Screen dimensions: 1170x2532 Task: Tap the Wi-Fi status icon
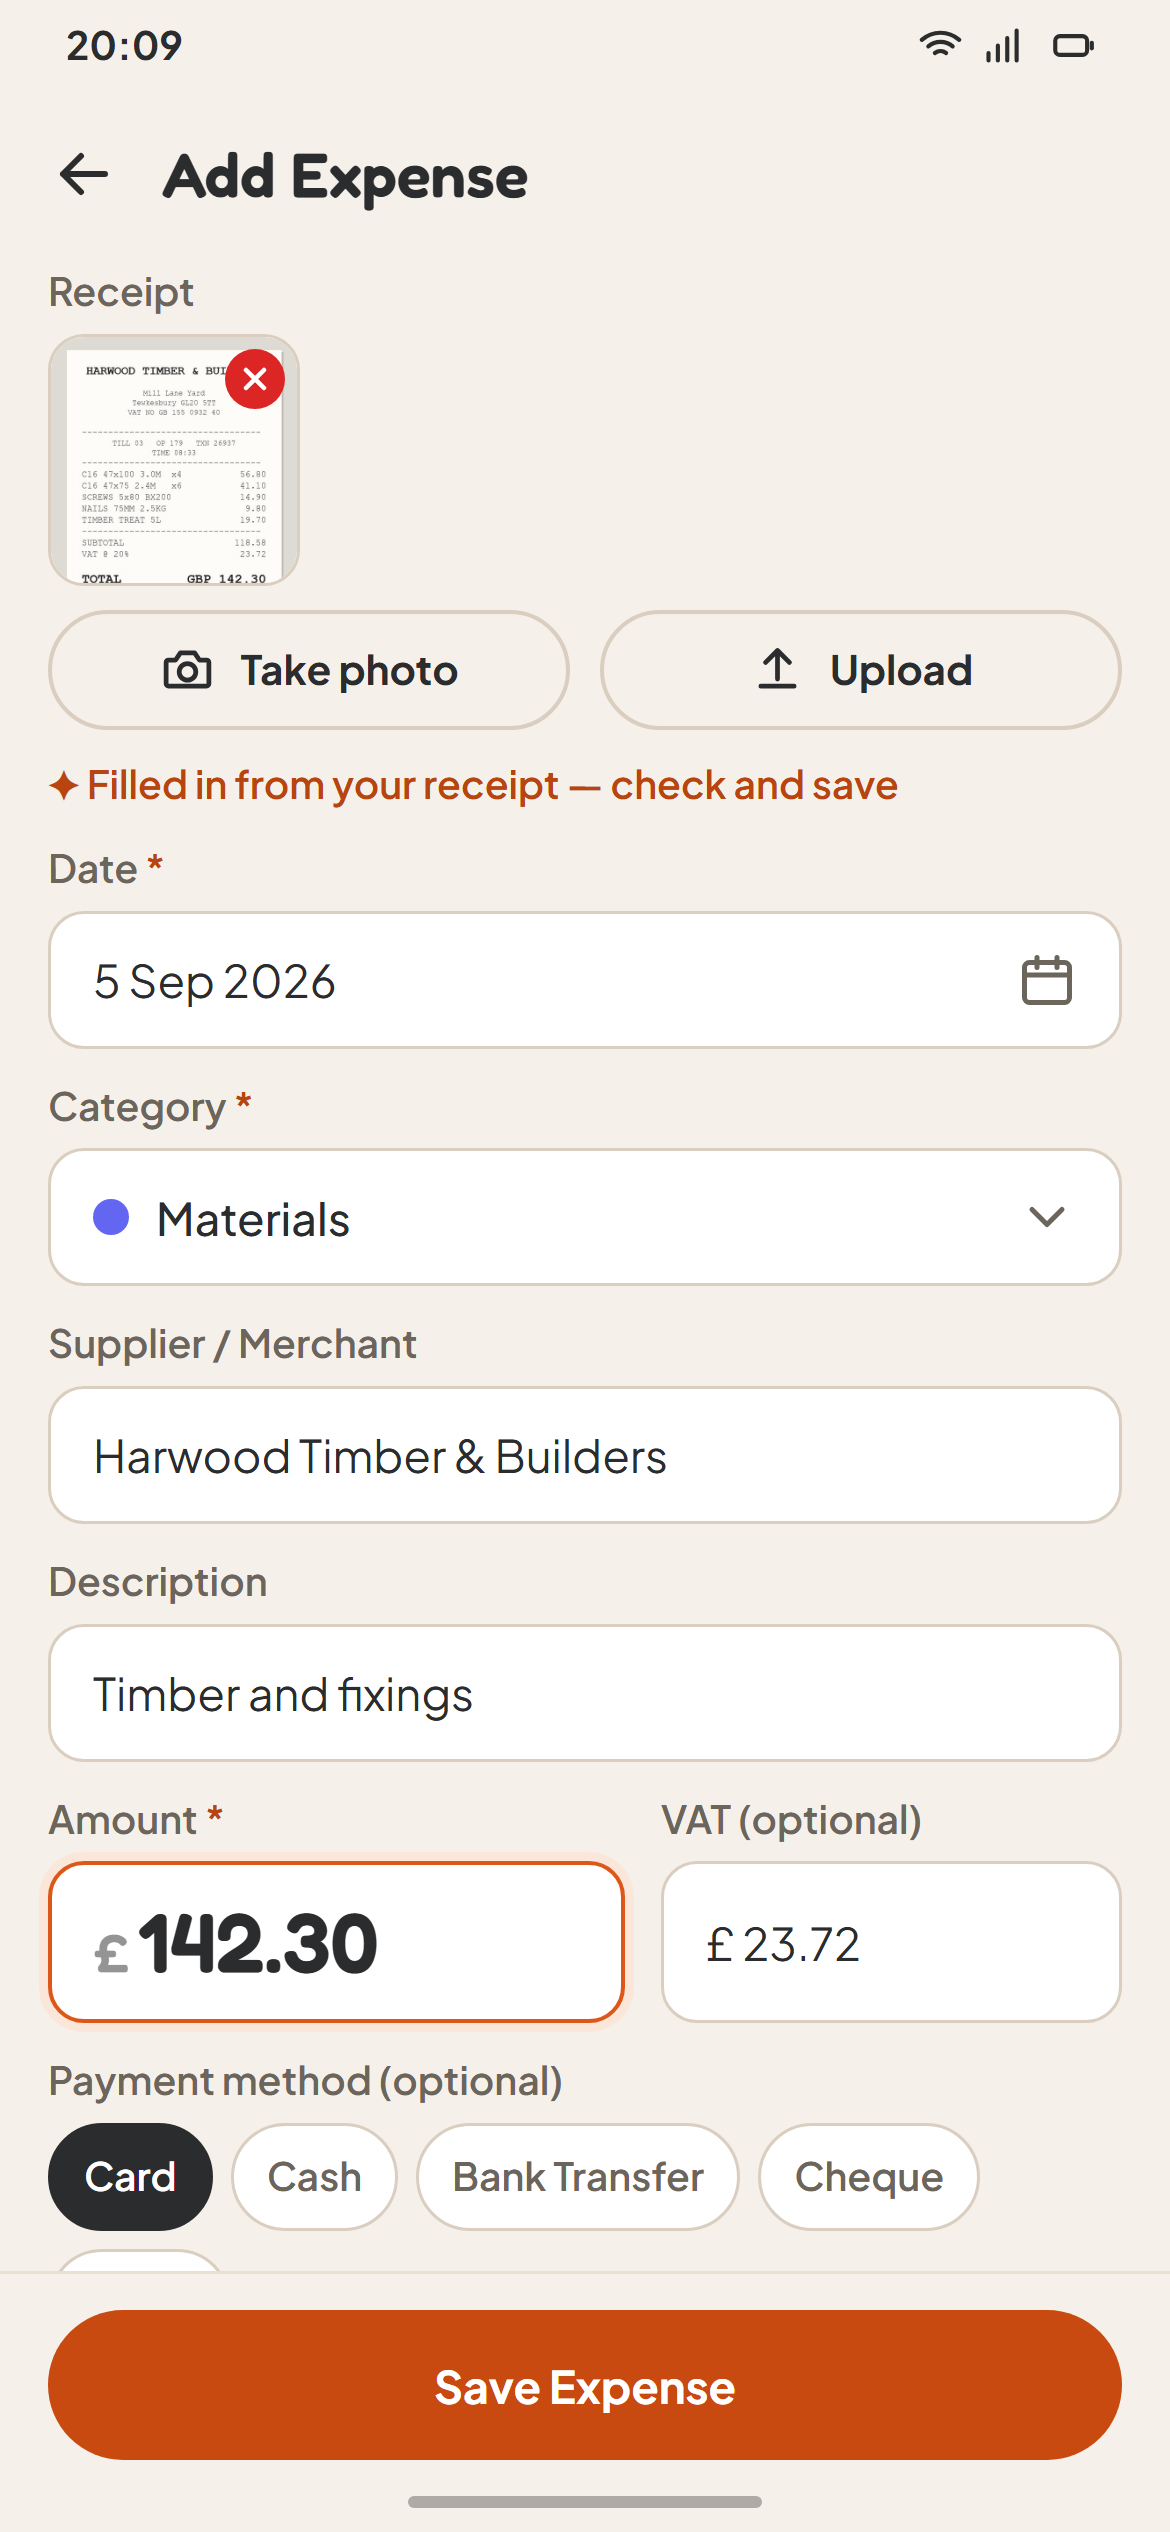(x=940, y=45)
